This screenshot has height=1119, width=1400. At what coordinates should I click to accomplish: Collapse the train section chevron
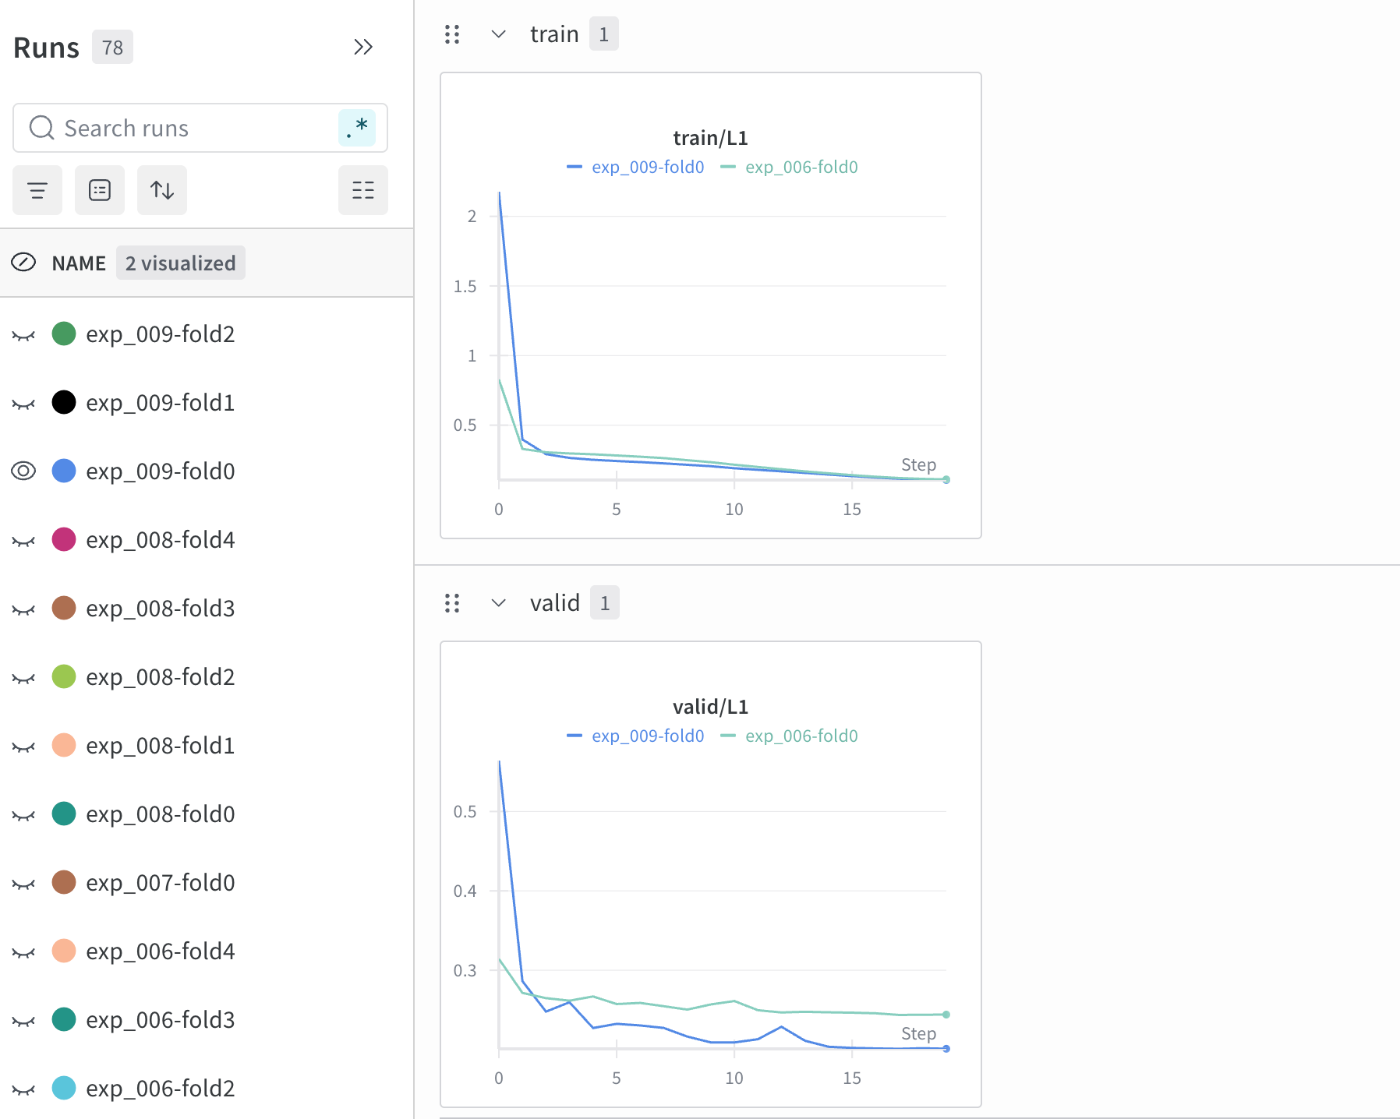pos(499,35)
